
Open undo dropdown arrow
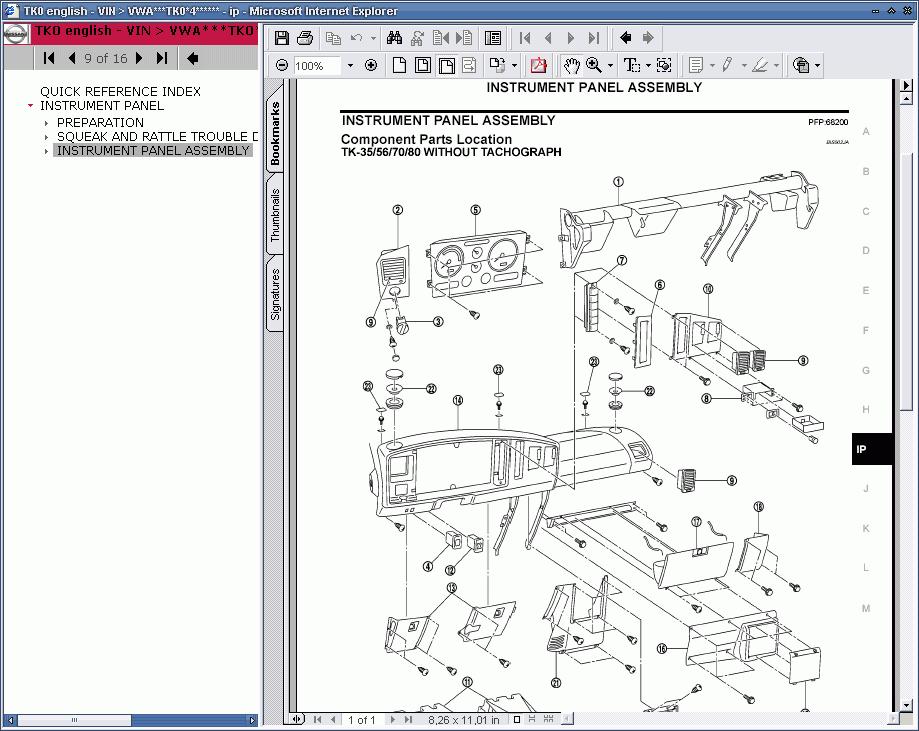click(x=373, y=39)
